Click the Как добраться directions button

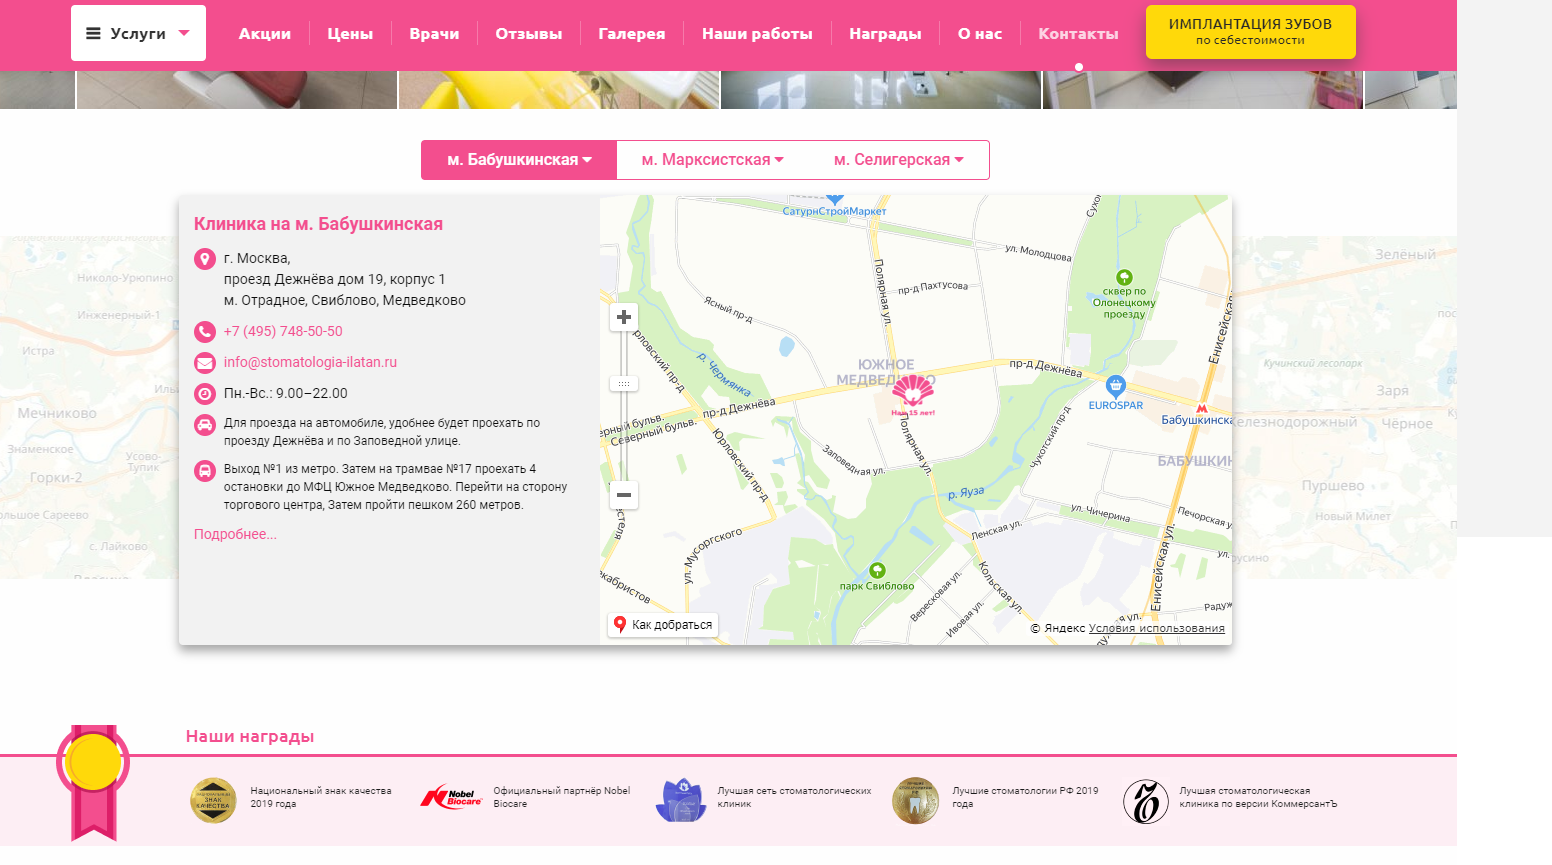pos(663,625)
